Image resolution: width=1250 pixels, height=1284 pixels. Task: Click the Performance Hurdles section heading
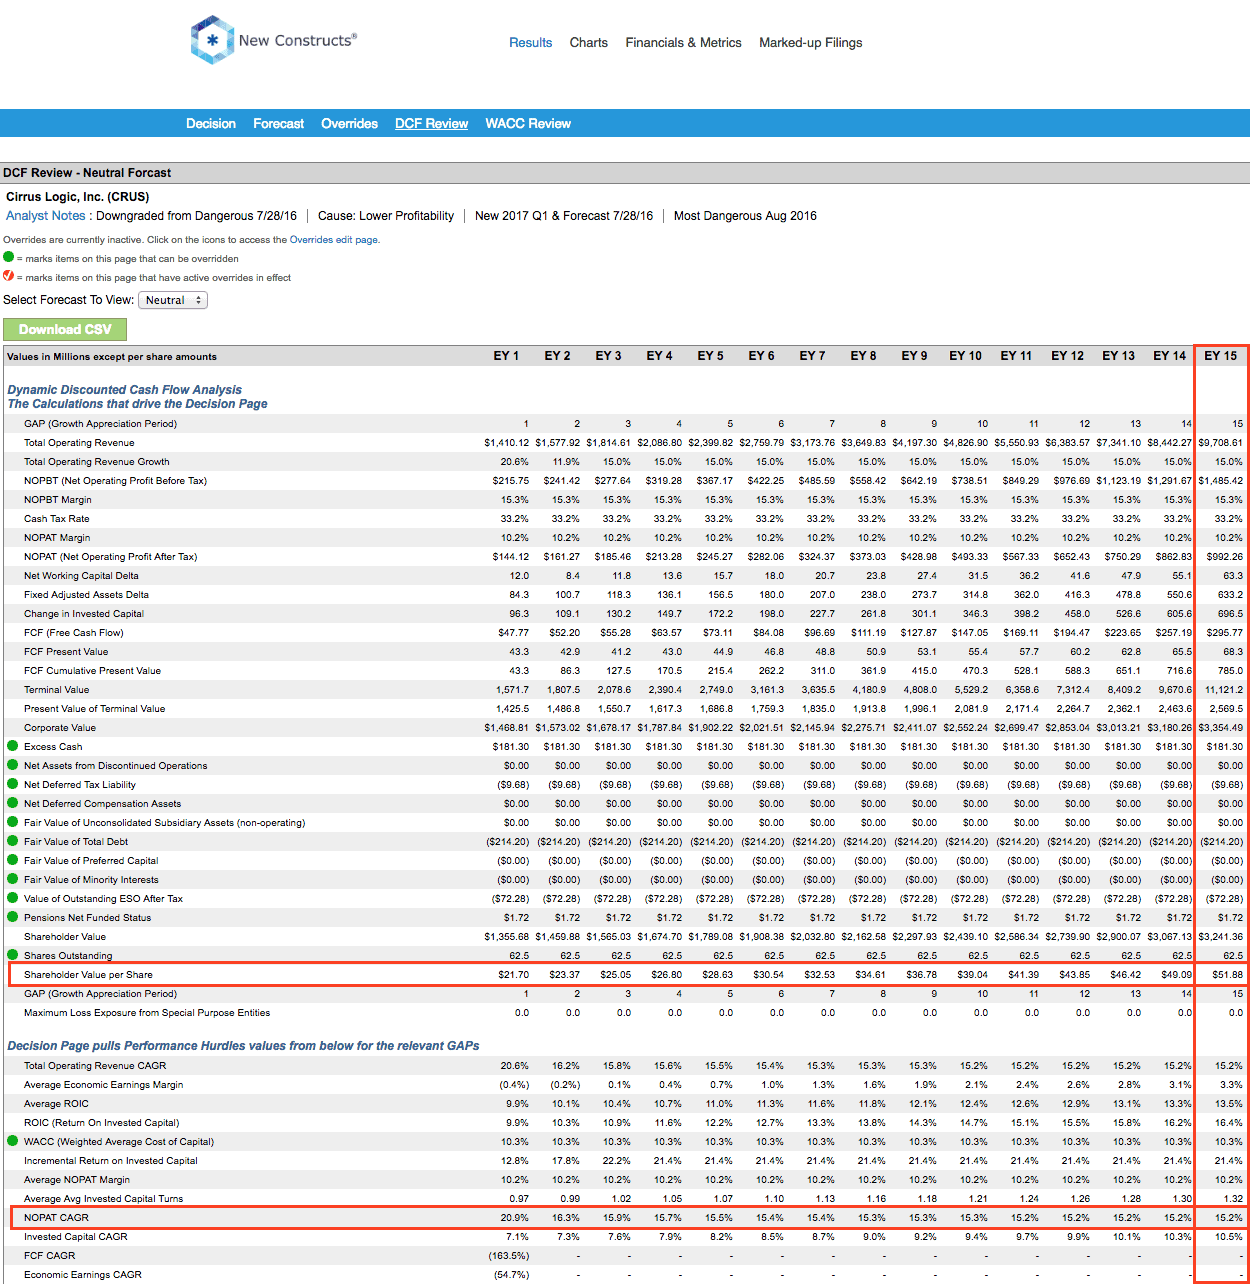(243, 1046)
